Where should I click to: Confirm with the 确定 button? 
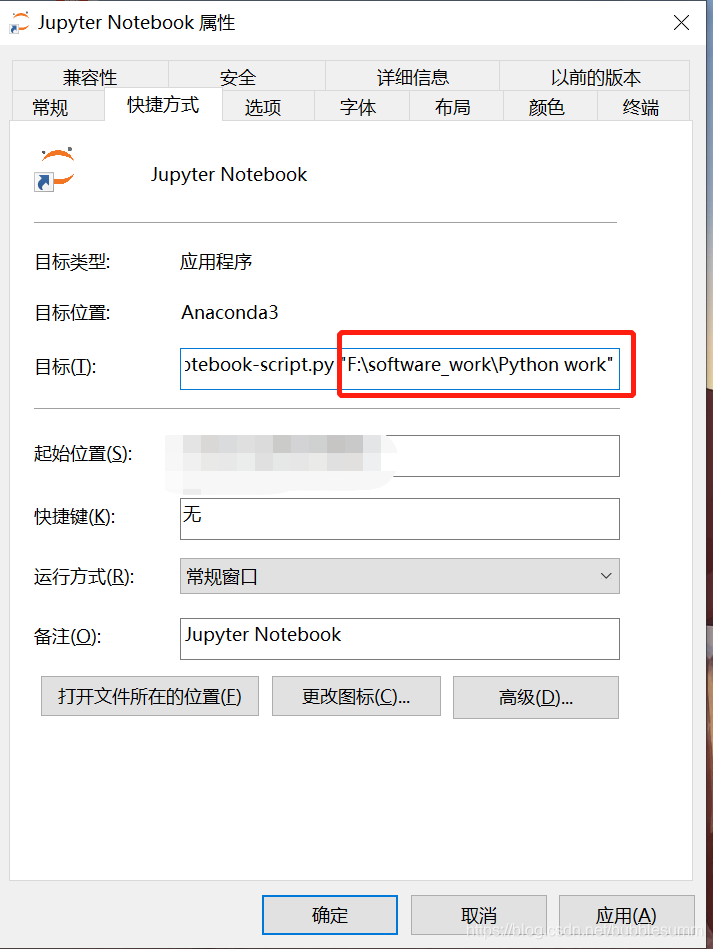pyautogui.click(x=330, y=915)
